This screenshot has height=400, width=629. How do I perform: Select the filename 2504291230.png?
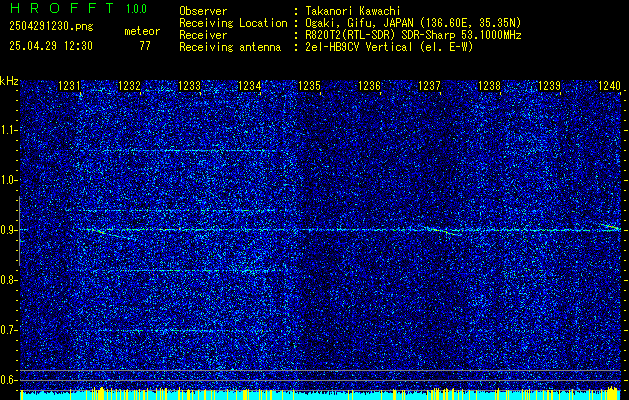coord(51,26)
